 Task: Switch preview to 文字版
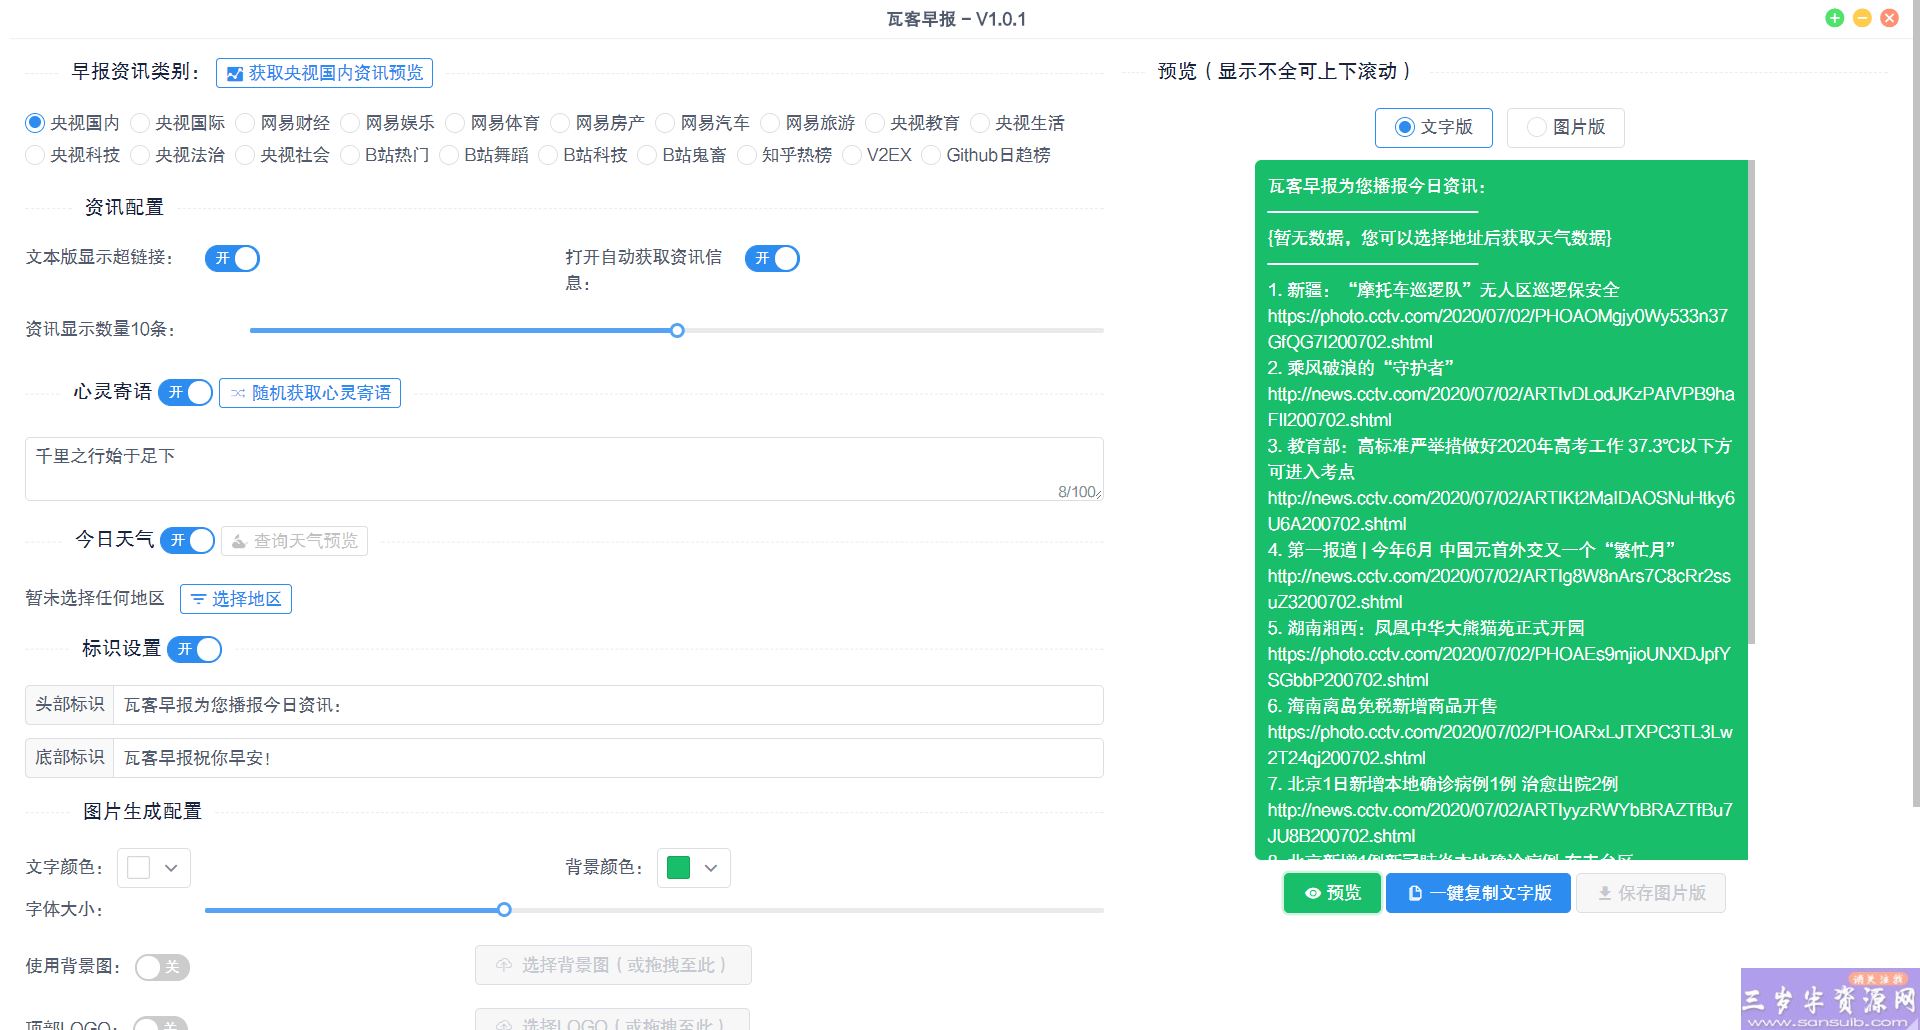[1434, 127]
